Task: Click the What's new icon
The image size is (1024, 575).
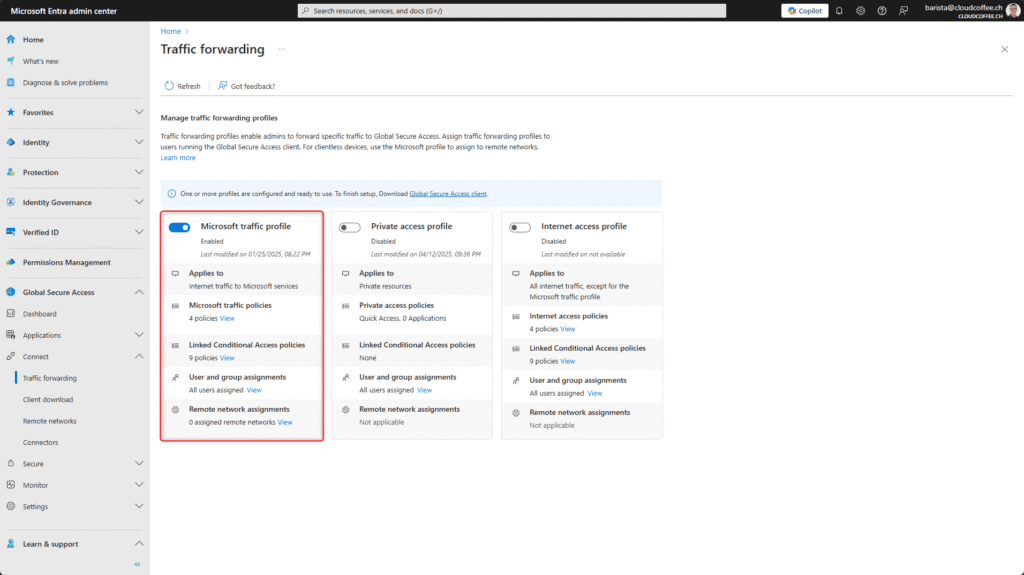Action: (x=10, y=61)
